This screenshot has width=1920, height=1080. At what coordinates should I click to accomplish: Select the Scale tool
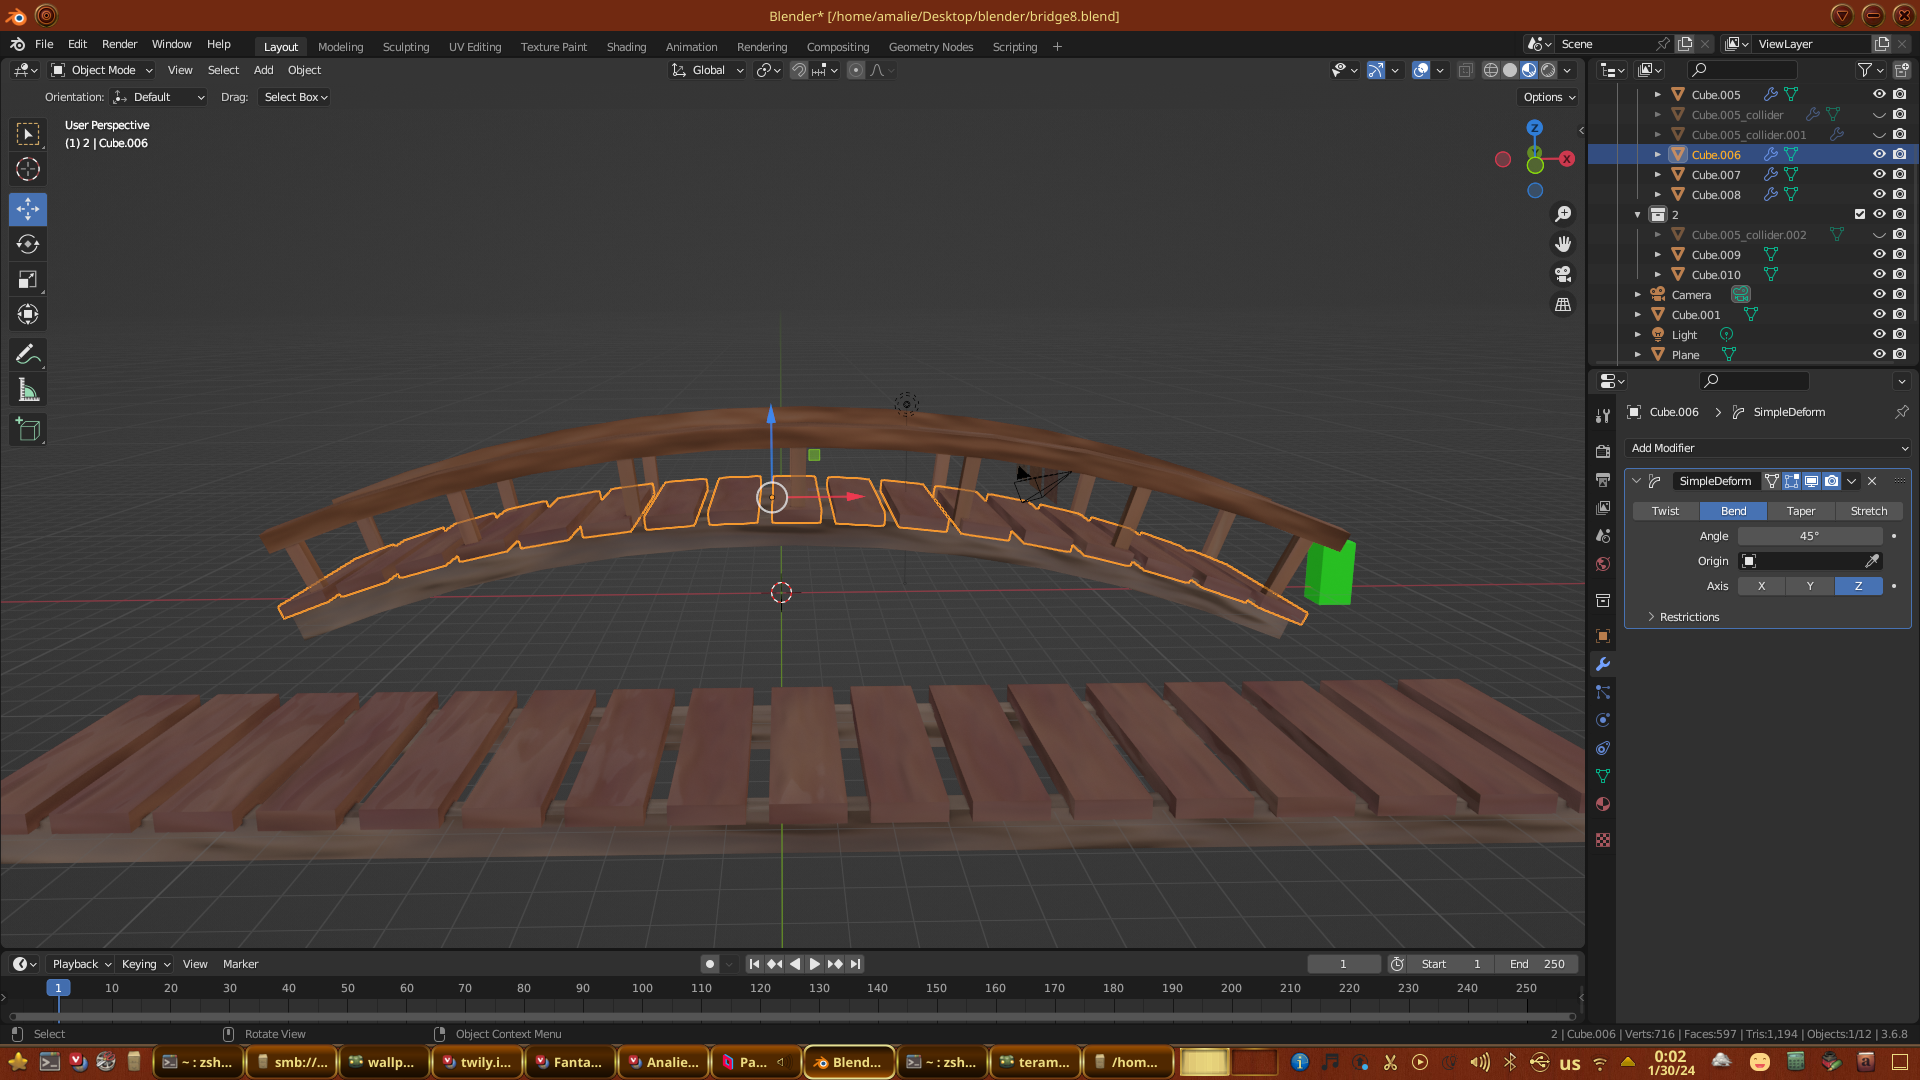click(x=28, y=280)
